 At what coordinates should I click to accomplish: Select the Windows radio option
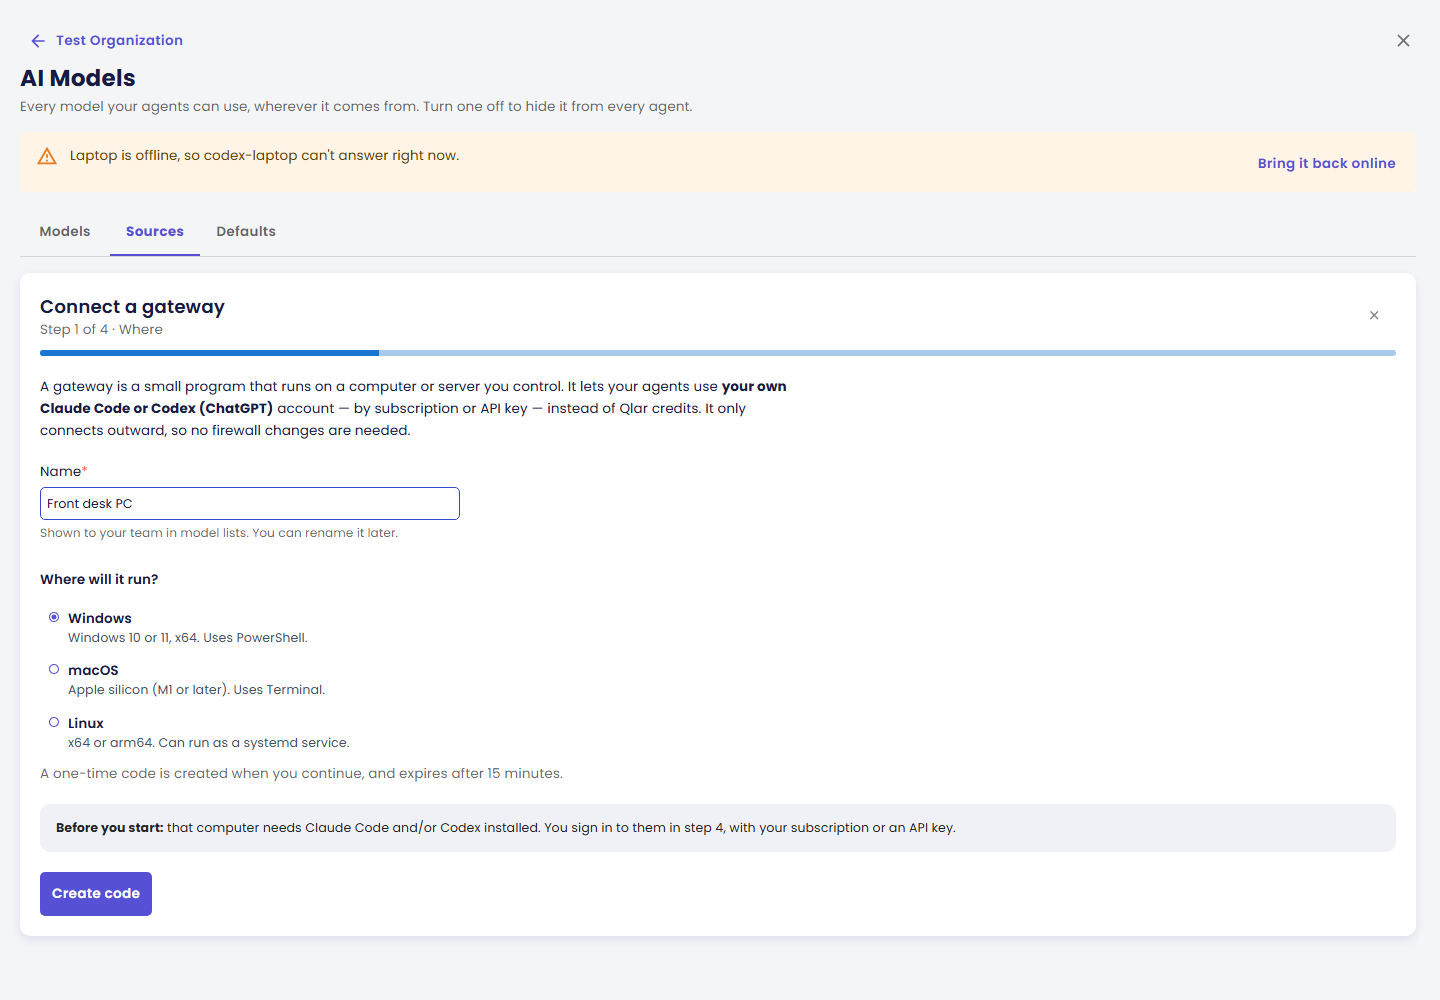click(54, 617)
